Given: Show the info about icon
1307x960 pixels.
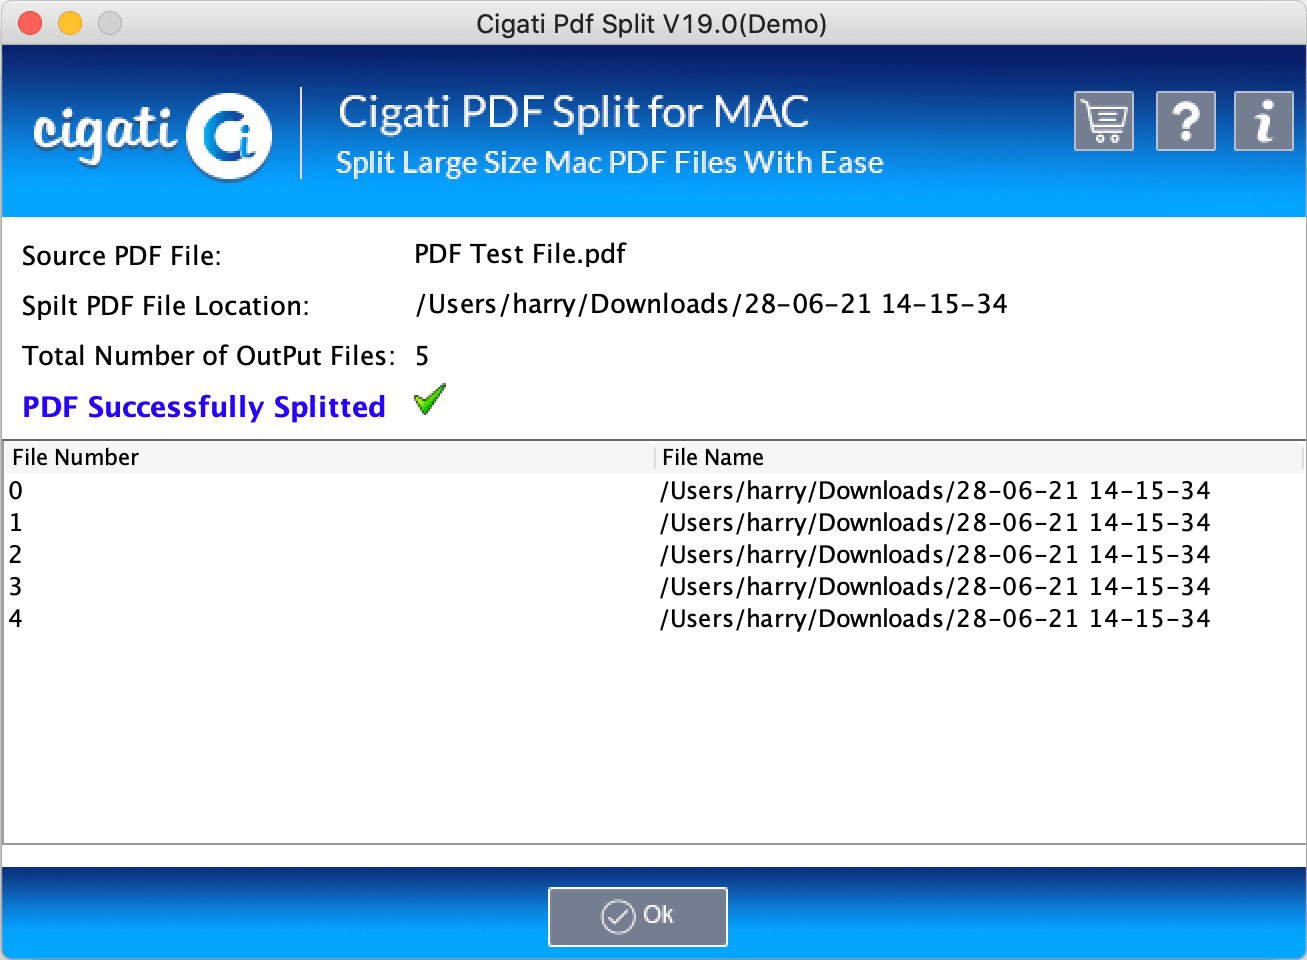Looking at the screenshot, I should (x=1264, y=121).
